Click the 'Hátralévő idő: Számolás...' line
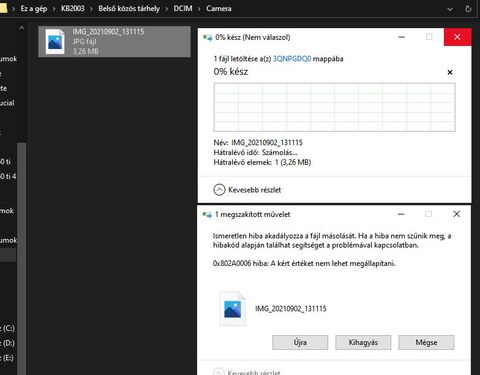Image resolution: width=480 pixels, height=375 pixels. (x=255, y=153)
